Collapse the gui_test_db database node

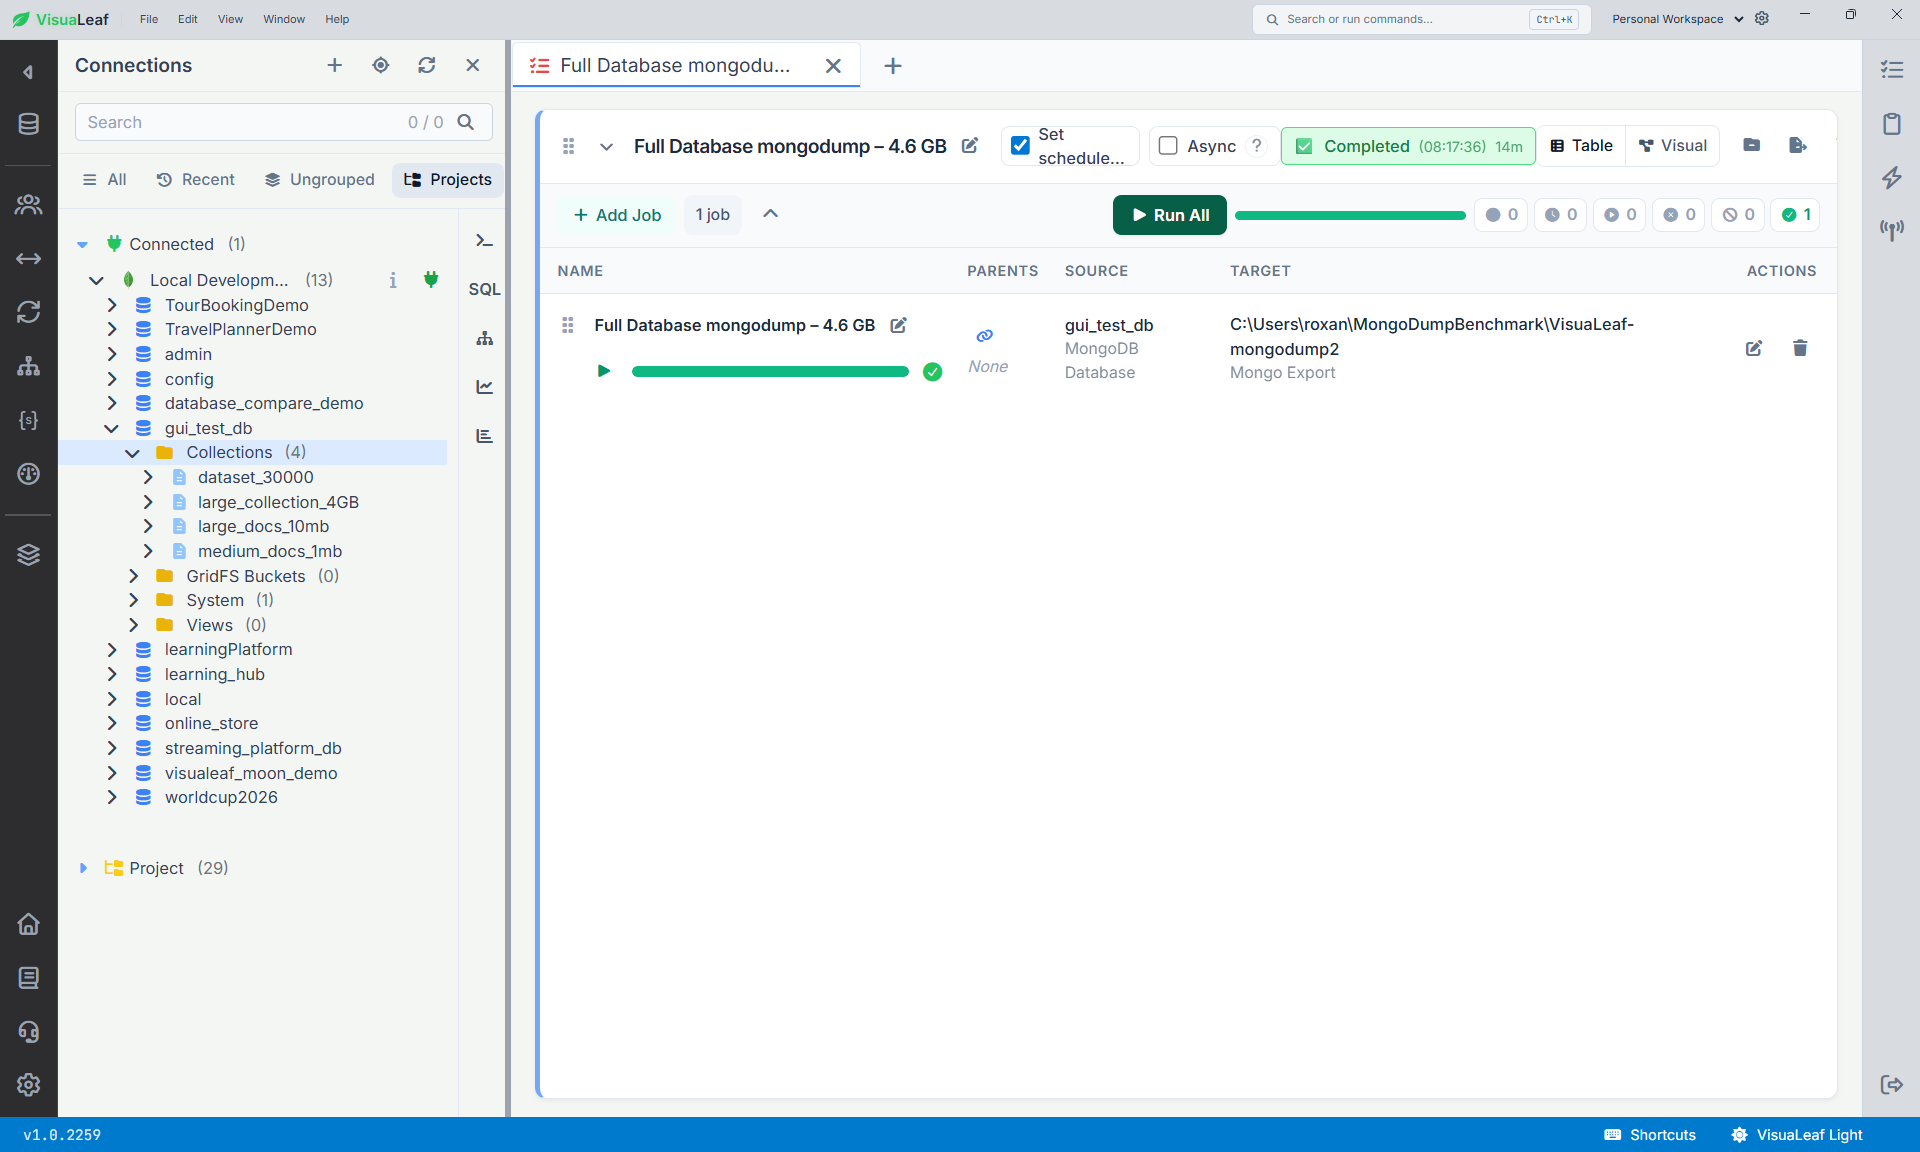pyautogui.click(x=112, y=429)
